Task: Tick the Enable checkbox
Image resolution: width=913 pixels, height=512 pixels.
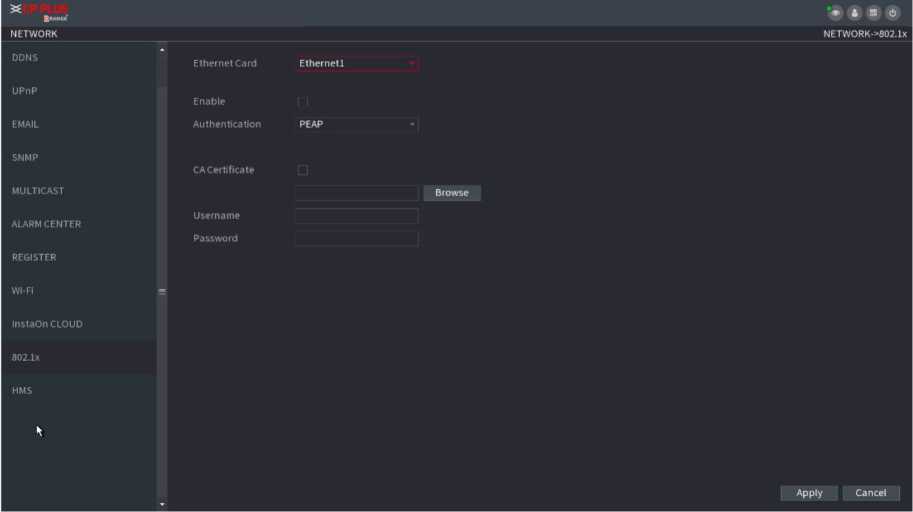Action: (x=303, y=102)
